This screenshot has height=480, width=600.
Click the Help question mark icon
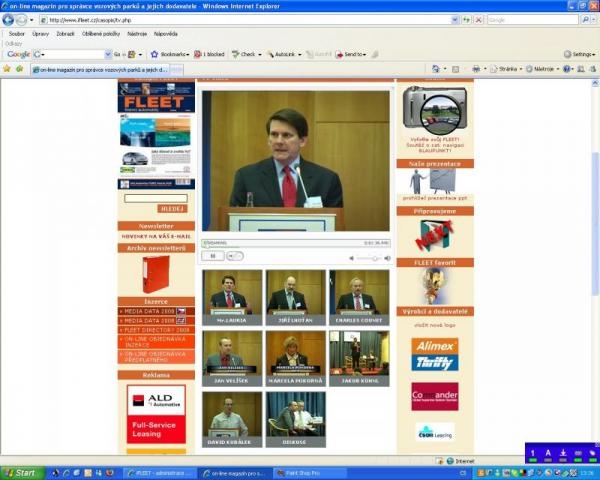point(567,69)
